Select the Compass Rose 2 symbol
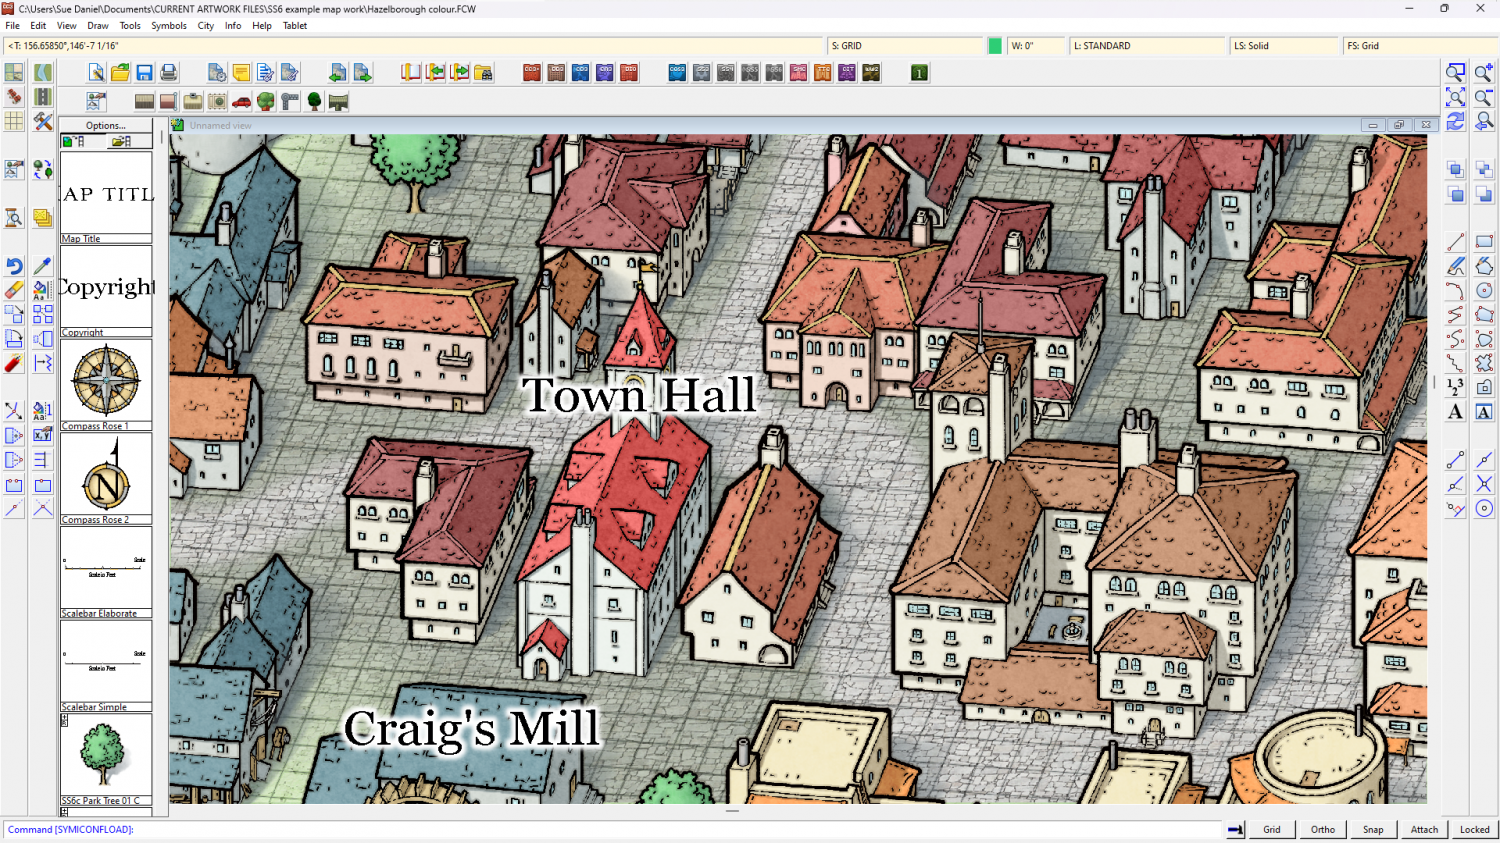1500x843 pixels. pos(106,478)
